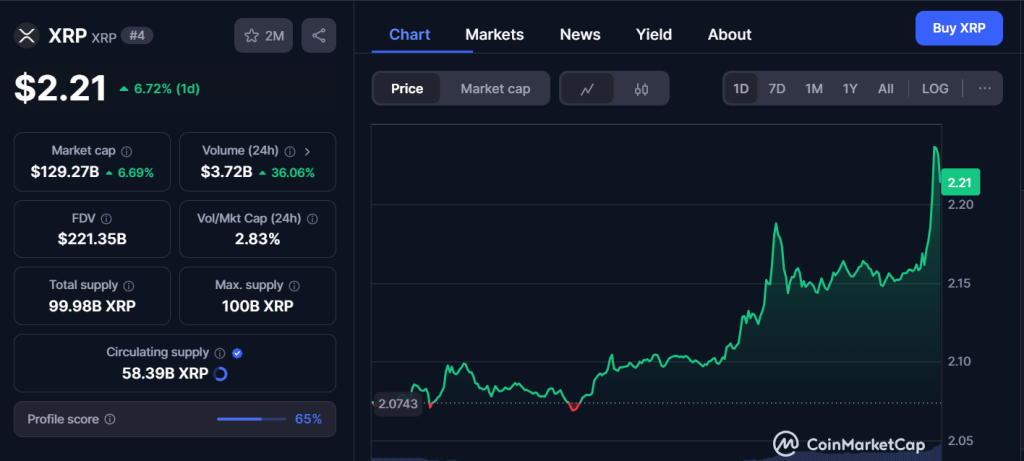Select All time range
Screen dimensions: 1024x461
[886, 89]
